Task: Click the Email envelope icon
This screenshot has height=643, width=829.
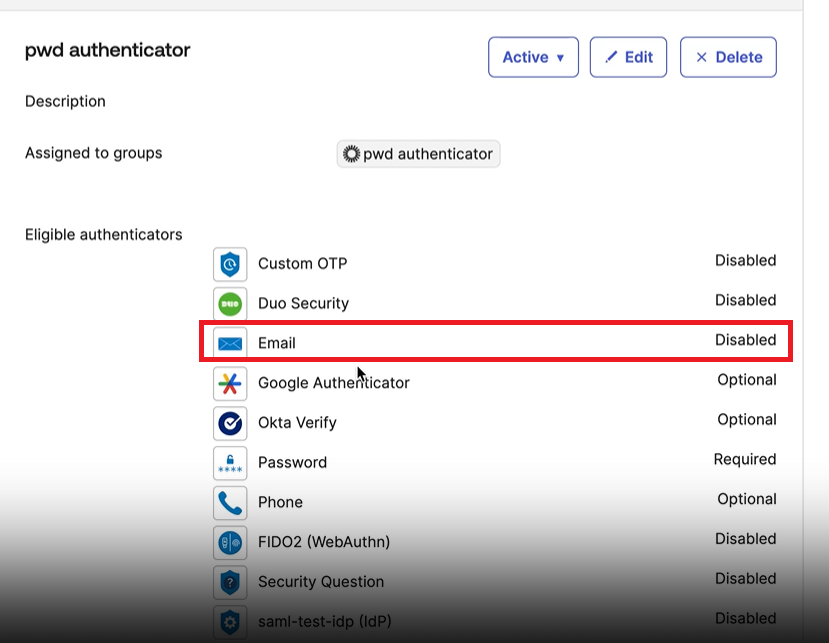Action: pyautogui.click(x=230, y=342)
